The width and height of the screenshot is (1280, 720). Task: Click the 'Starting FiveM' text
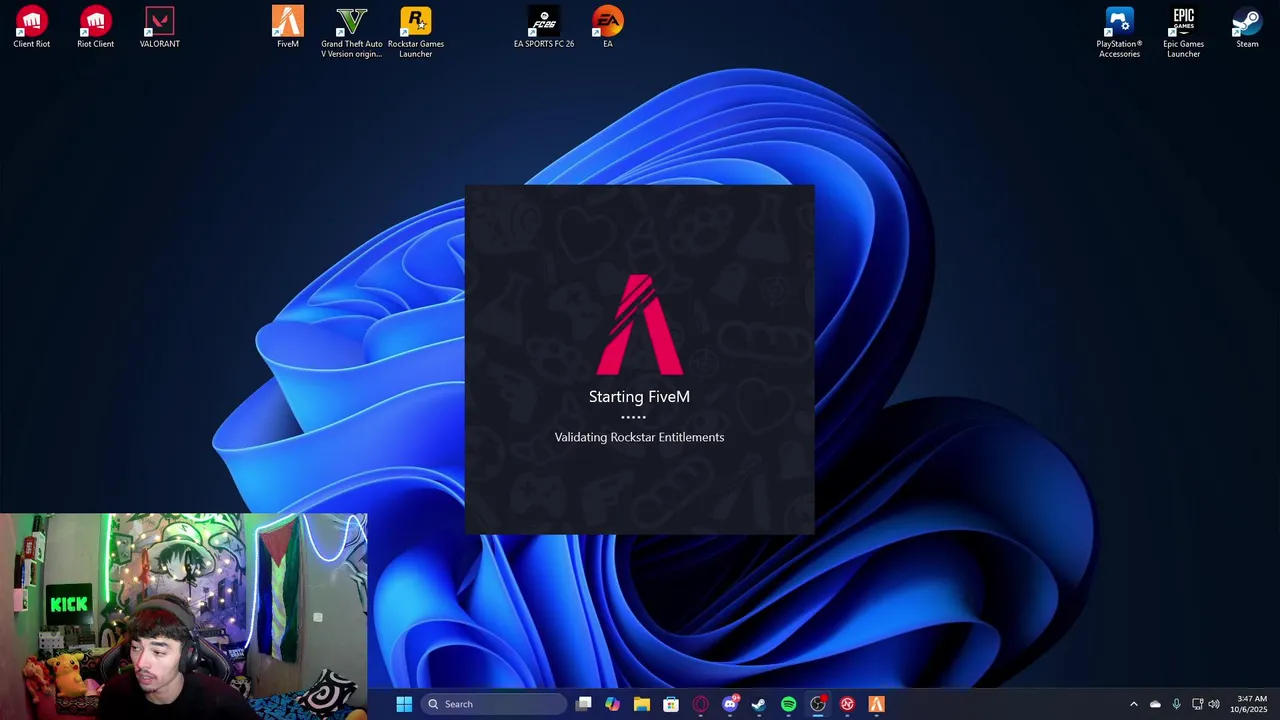pos(639,397)
